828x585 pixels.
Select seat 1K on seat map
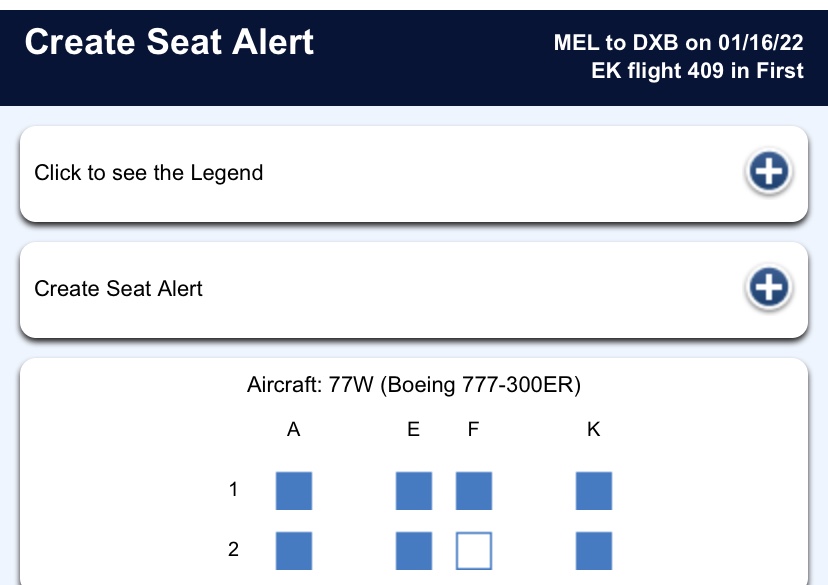tap(594, 491)
